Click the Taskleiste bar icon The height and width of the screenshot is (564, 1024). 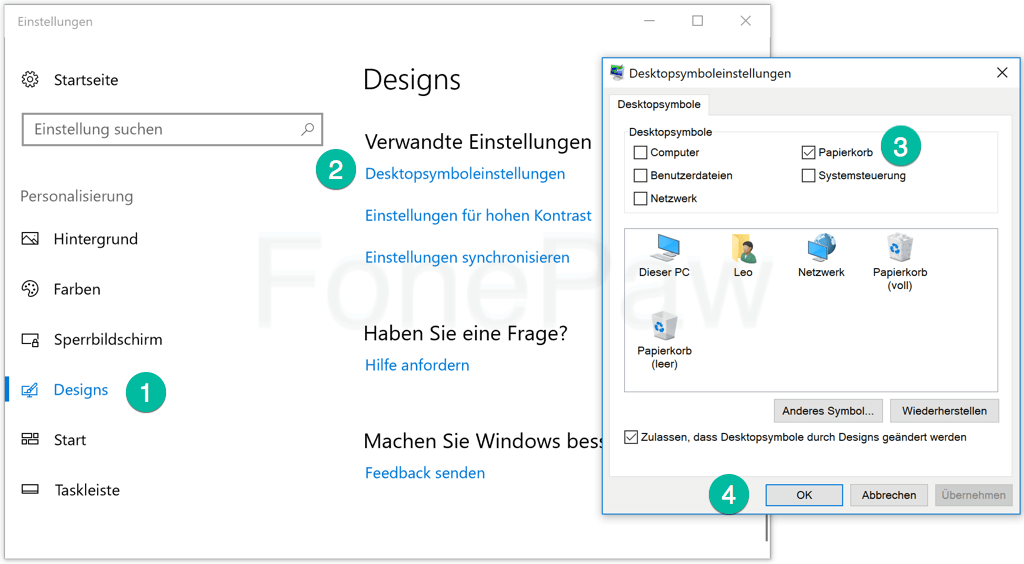pyautogui.click(x=30, y=490)
